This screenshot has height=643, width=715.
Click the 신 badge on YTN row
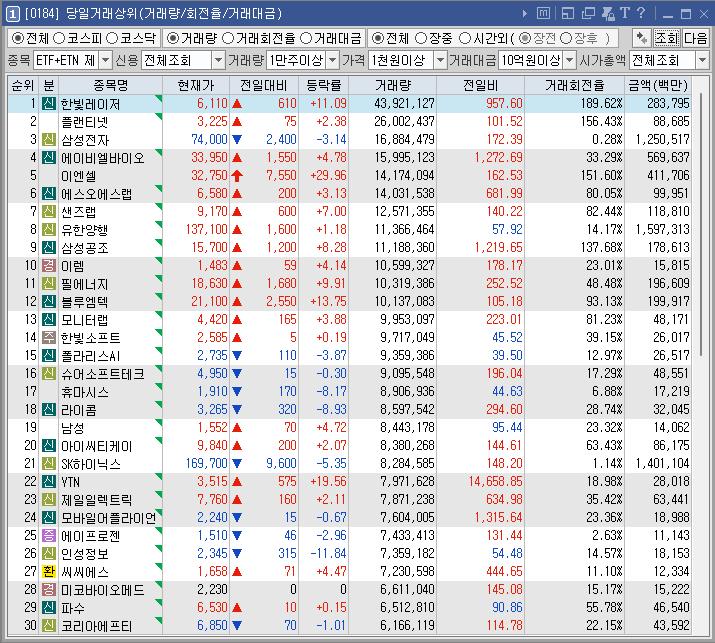click(49, 482)
